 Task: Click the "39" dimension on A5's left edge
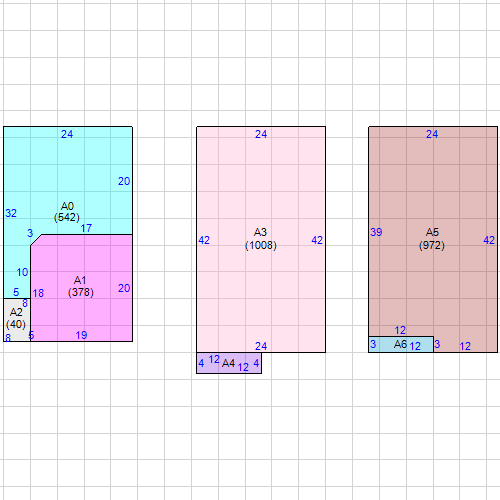[376, 232]
